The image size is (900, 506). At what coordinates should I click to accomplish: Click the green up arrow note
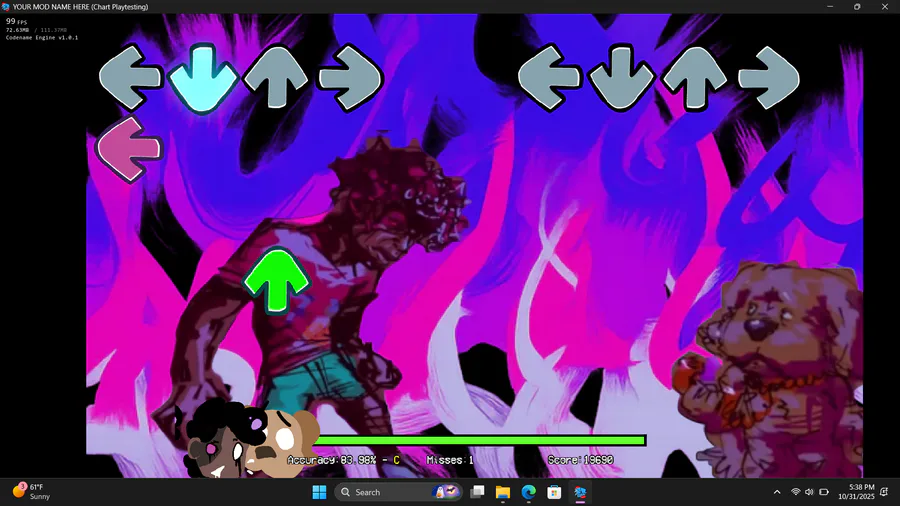[x=277, y=281]
